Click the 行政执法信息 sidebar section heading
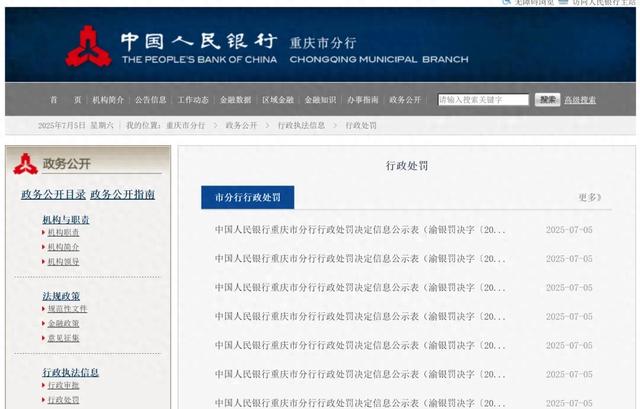This screenshot has width=640, height=409. pyautogui.click(x=71, y=372)
